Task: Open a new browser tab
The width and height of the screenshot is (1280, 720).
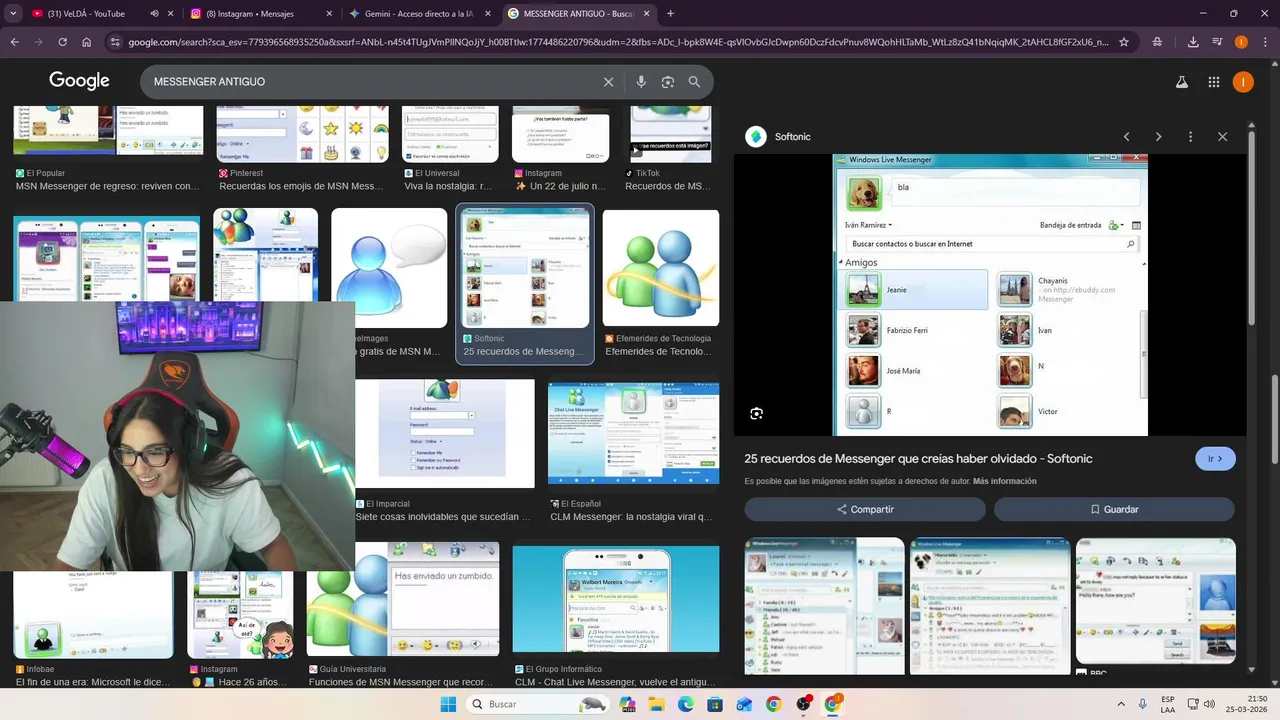Action: tap(670, 14)
